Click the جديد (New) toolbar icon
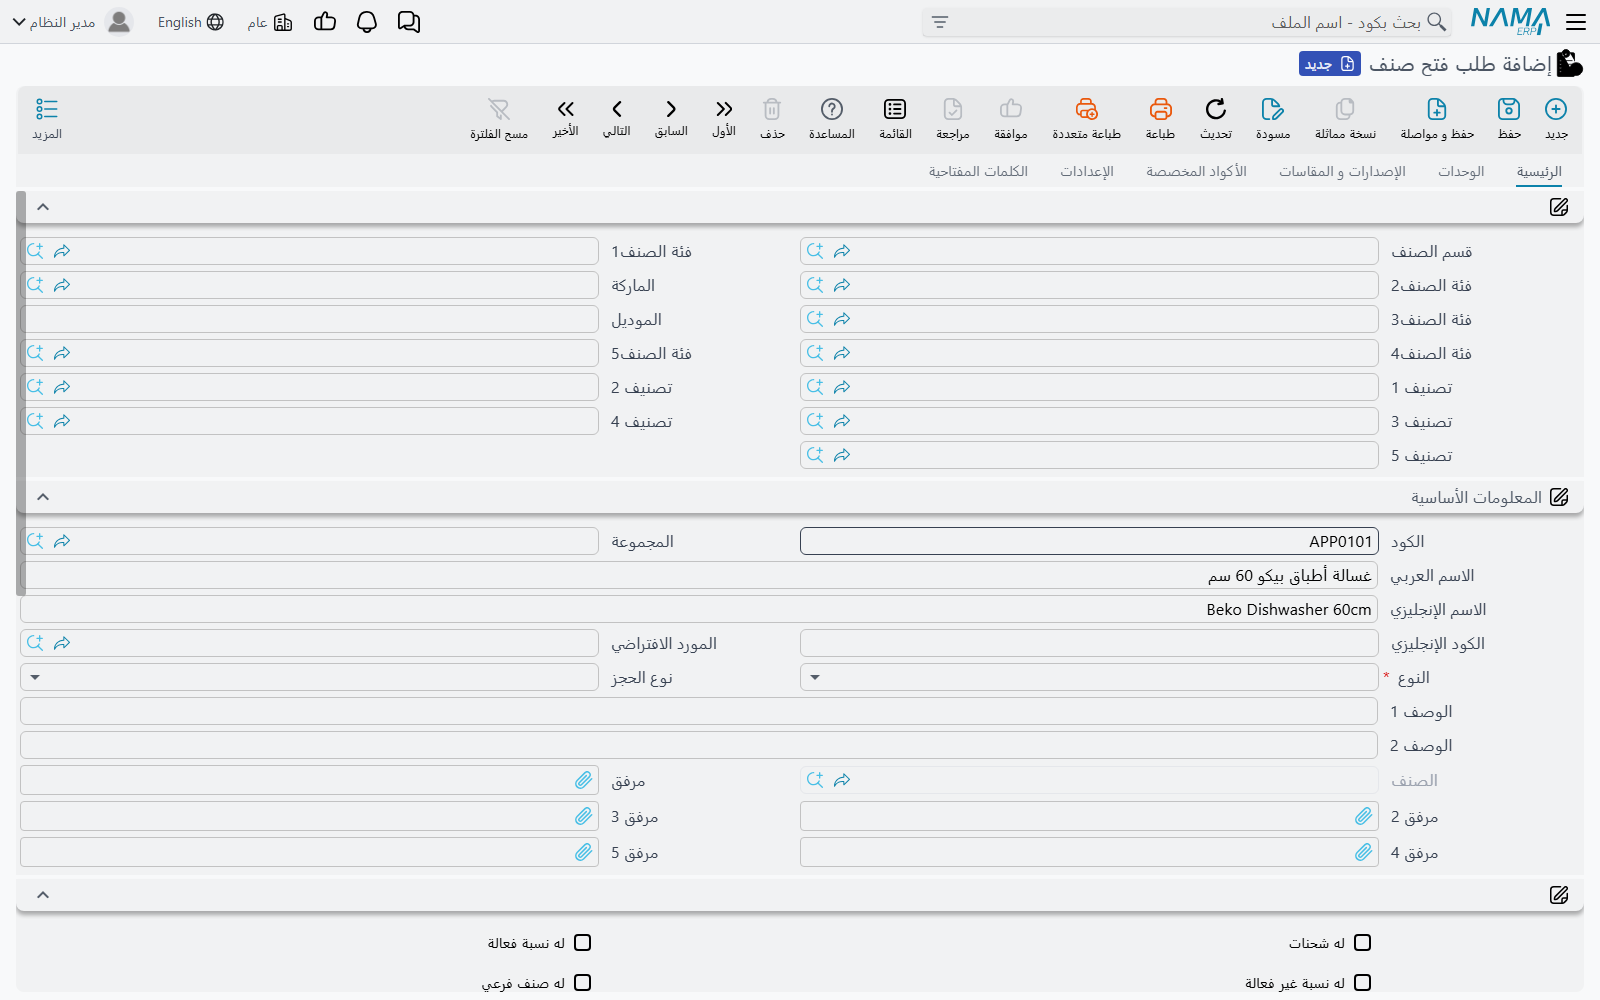Viewport: 1600px width, 1000px height. point(1556,109)
